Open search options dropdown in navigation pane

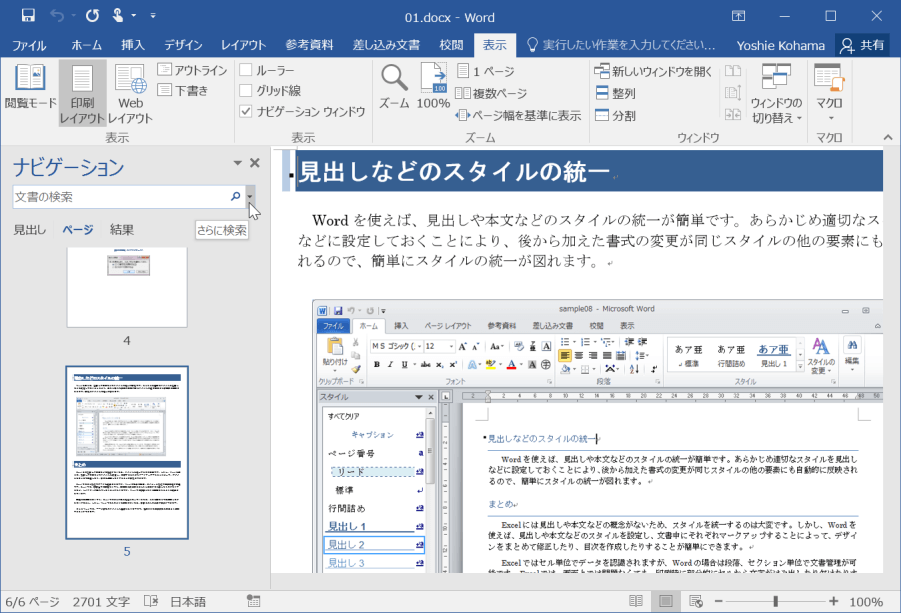[250, 197]
